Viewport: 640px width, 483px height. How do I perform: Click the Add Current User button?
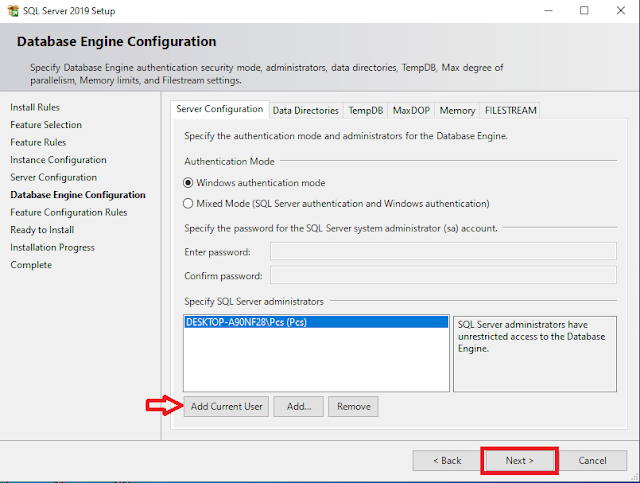click(x=226, y=407)
